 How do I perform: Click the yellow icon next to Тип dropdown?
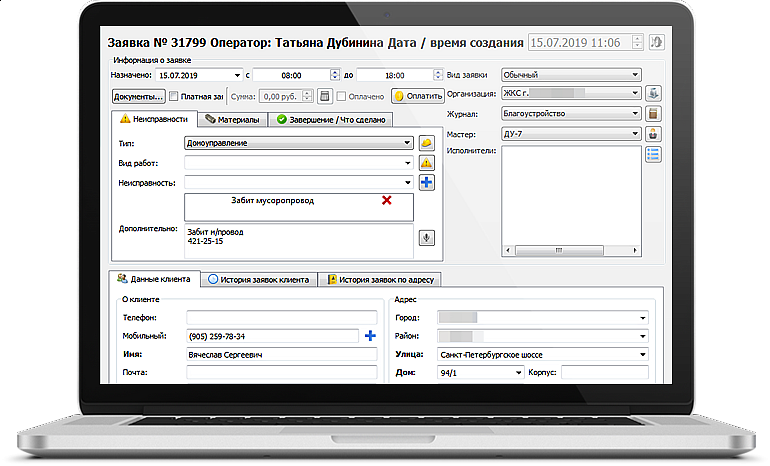427,143
